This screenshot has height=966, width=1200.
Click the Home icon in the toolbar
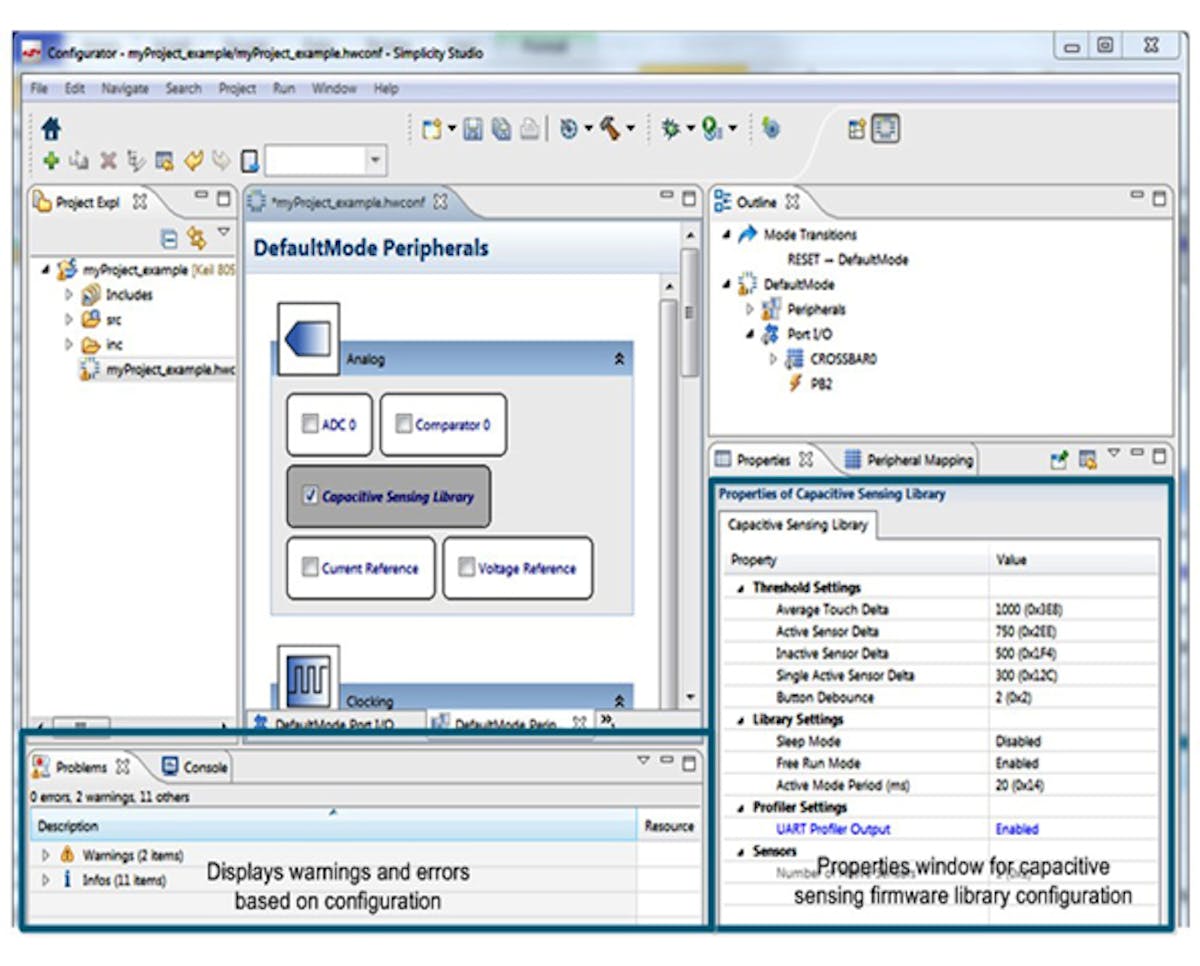tap(51, 129)
